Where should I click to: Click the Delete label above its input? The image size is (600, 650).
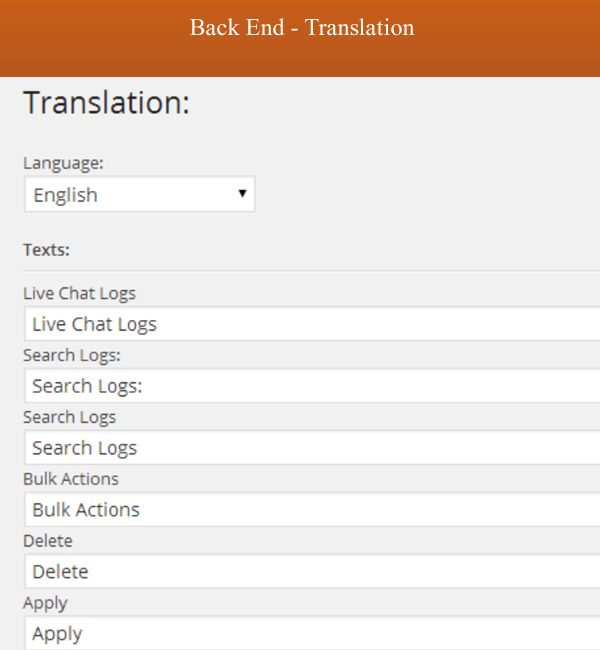click(48, 541)
